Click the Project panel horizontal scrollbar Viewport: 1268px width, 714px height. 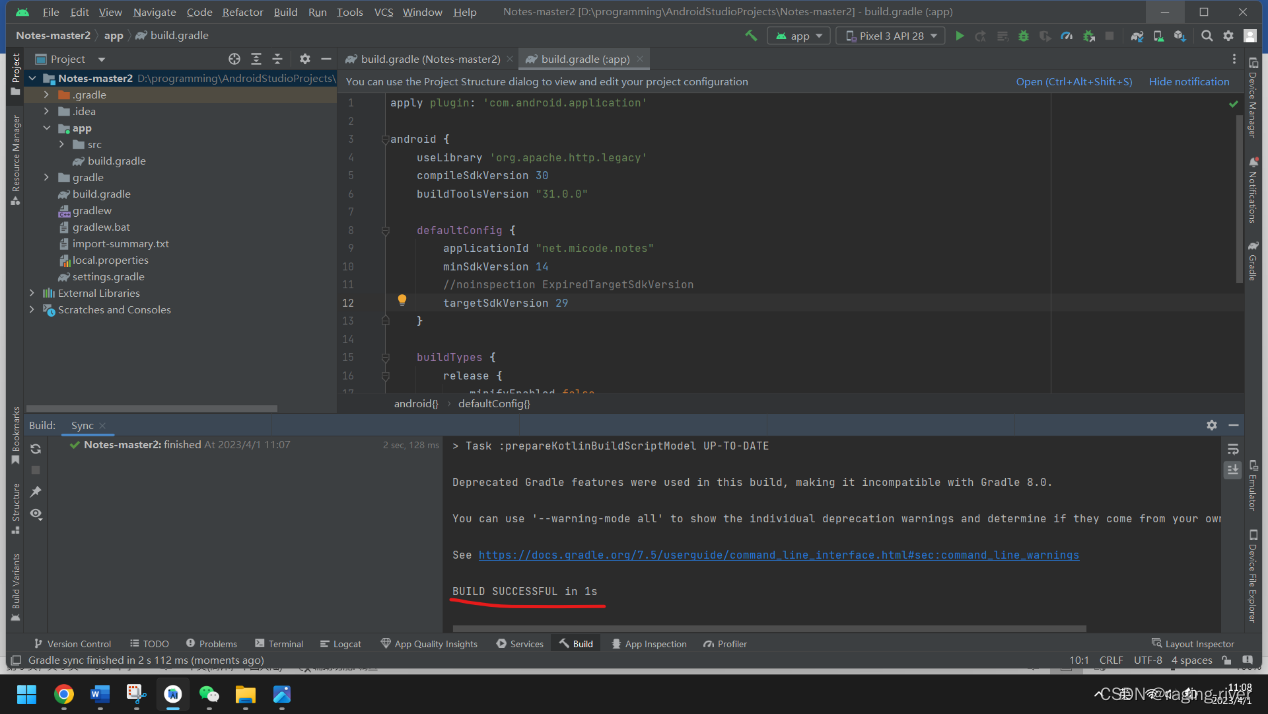click(x=152, y=408)
